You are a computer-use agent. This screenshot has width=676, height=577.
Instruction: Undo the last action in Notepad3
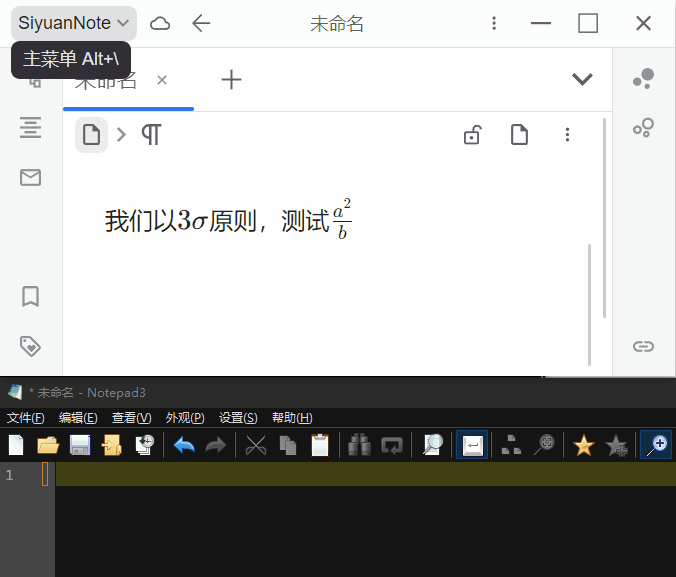(184, 445)
